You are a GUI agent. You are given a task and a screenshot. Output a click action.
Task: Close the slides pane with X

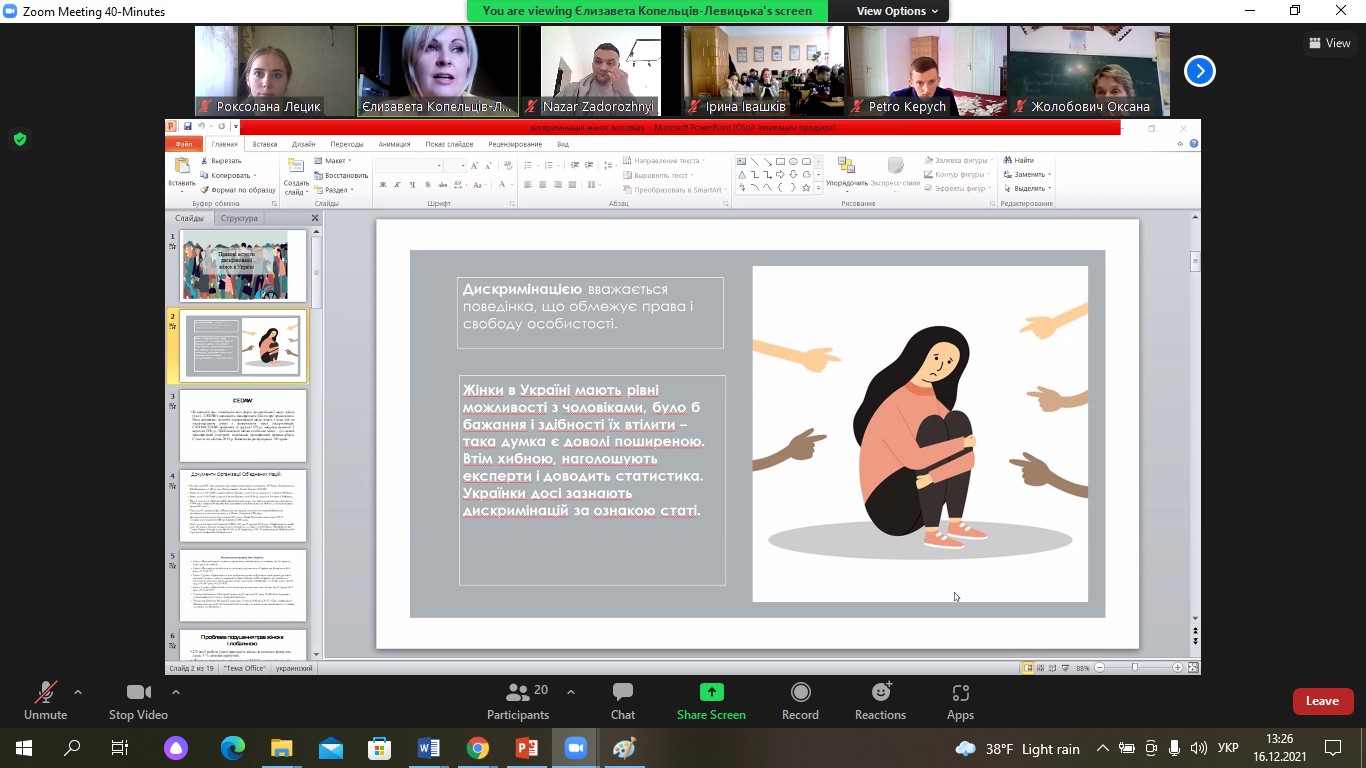click(x=315, y=218)
